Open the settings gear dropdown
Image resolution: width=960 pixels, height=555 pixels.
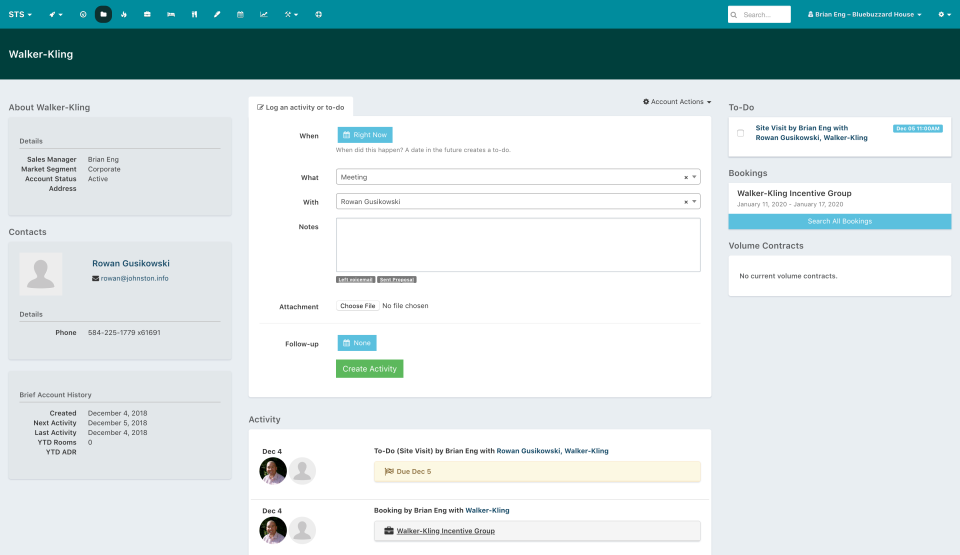[x=945, y=14]
